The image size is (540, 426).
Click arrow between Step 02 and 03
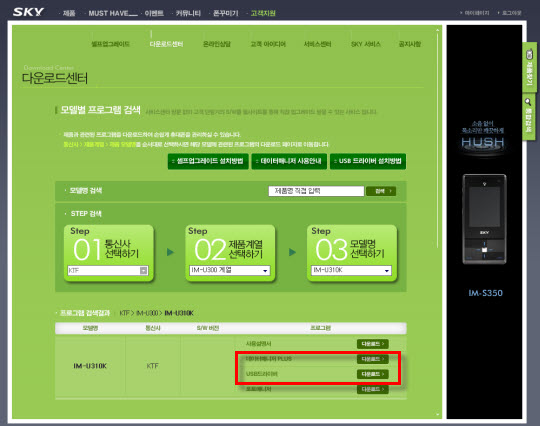click(x=292, y=252)
